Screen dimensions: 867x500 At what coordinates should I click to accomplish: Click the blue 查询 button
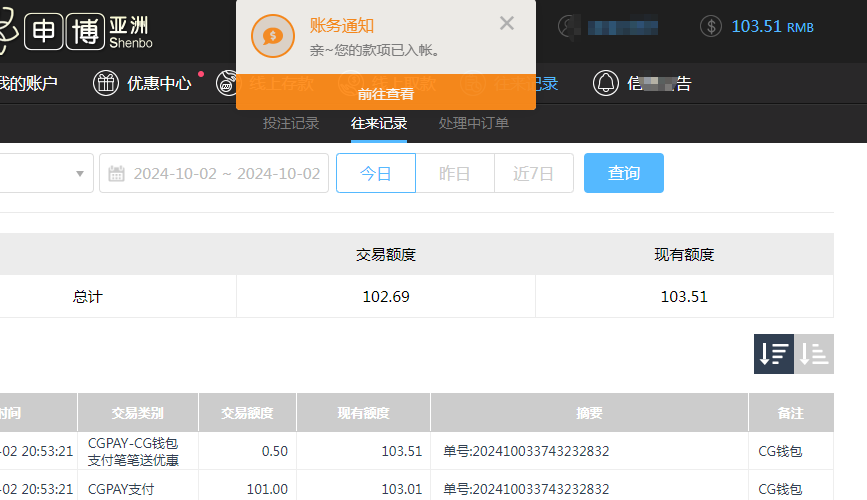(x=623, y=173)
